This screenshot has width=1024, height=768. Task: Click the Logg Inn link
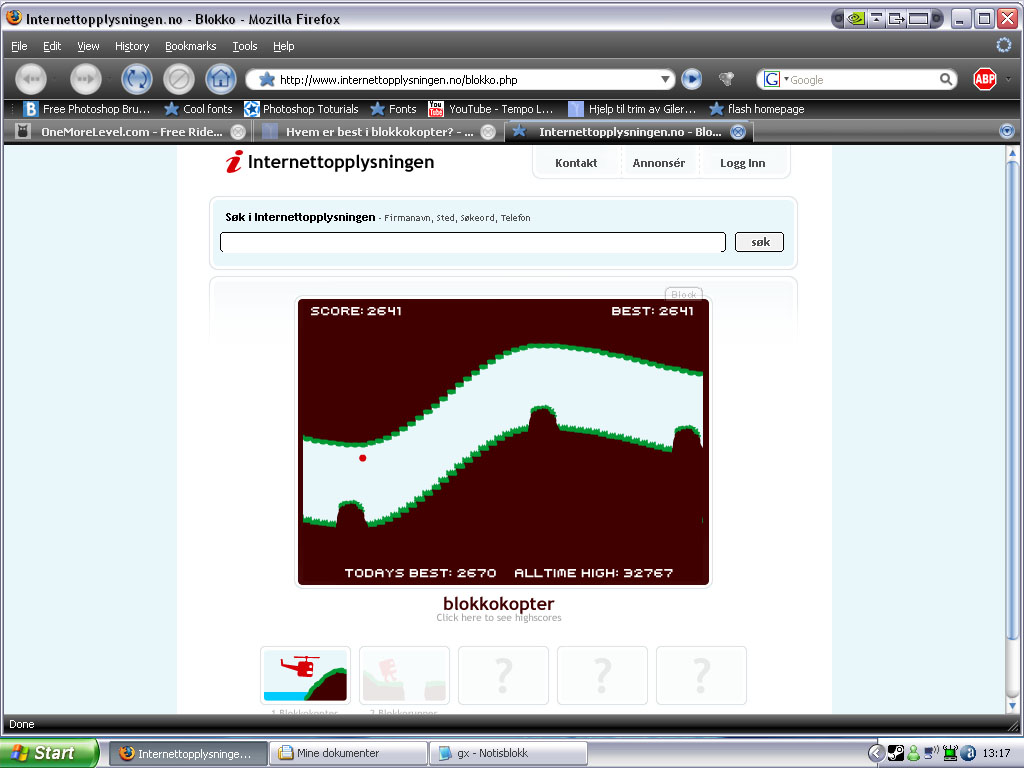click(x=743, y=163)
